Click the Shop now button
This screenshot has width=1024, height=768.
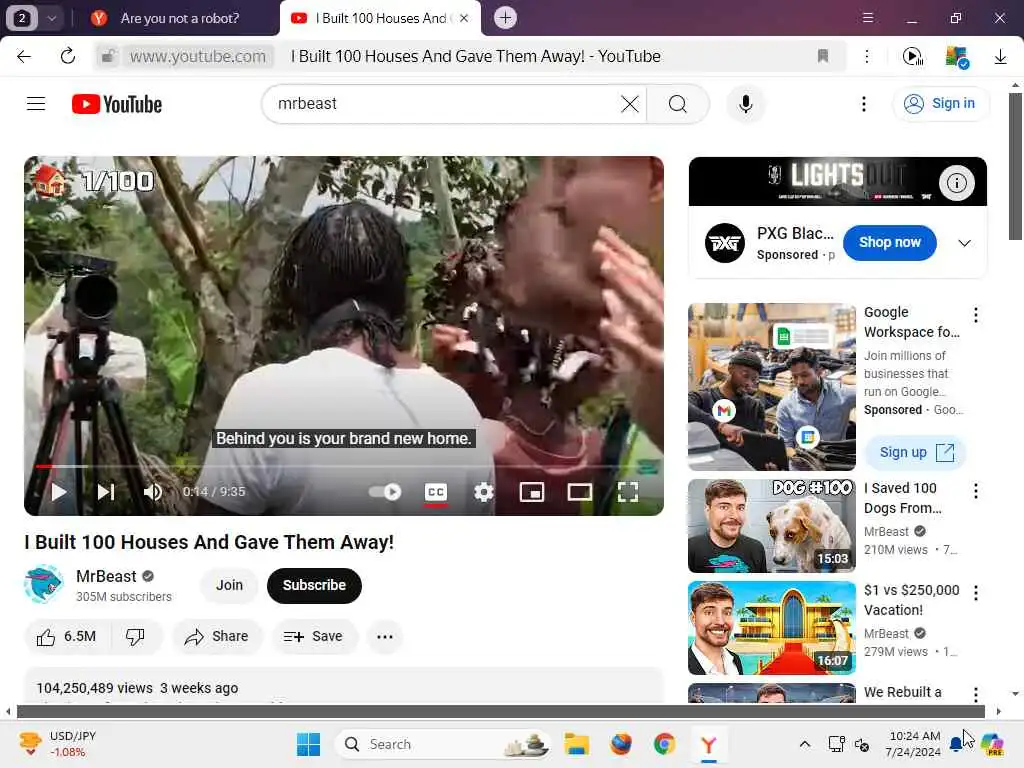tap(889, 242)
